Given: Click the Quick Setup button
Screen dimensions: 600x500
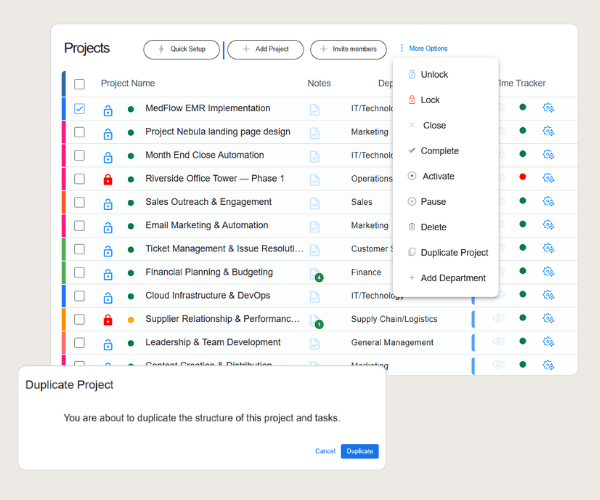Looking at the screenshot, I should (x=181, y=50).
